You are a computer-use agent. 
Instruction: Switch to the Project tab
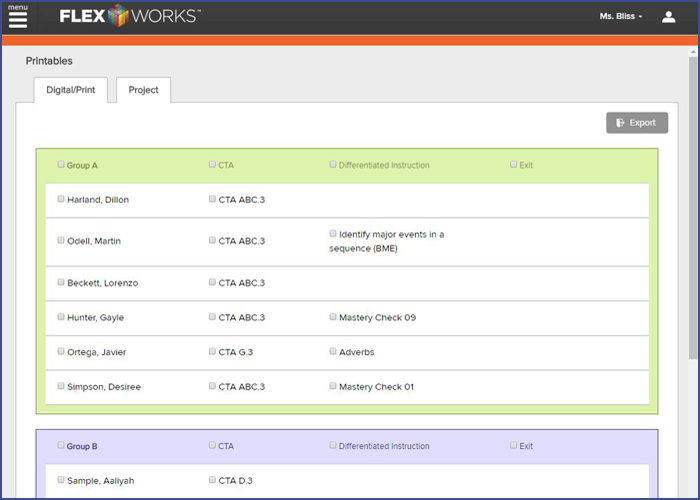click(143, 90)
